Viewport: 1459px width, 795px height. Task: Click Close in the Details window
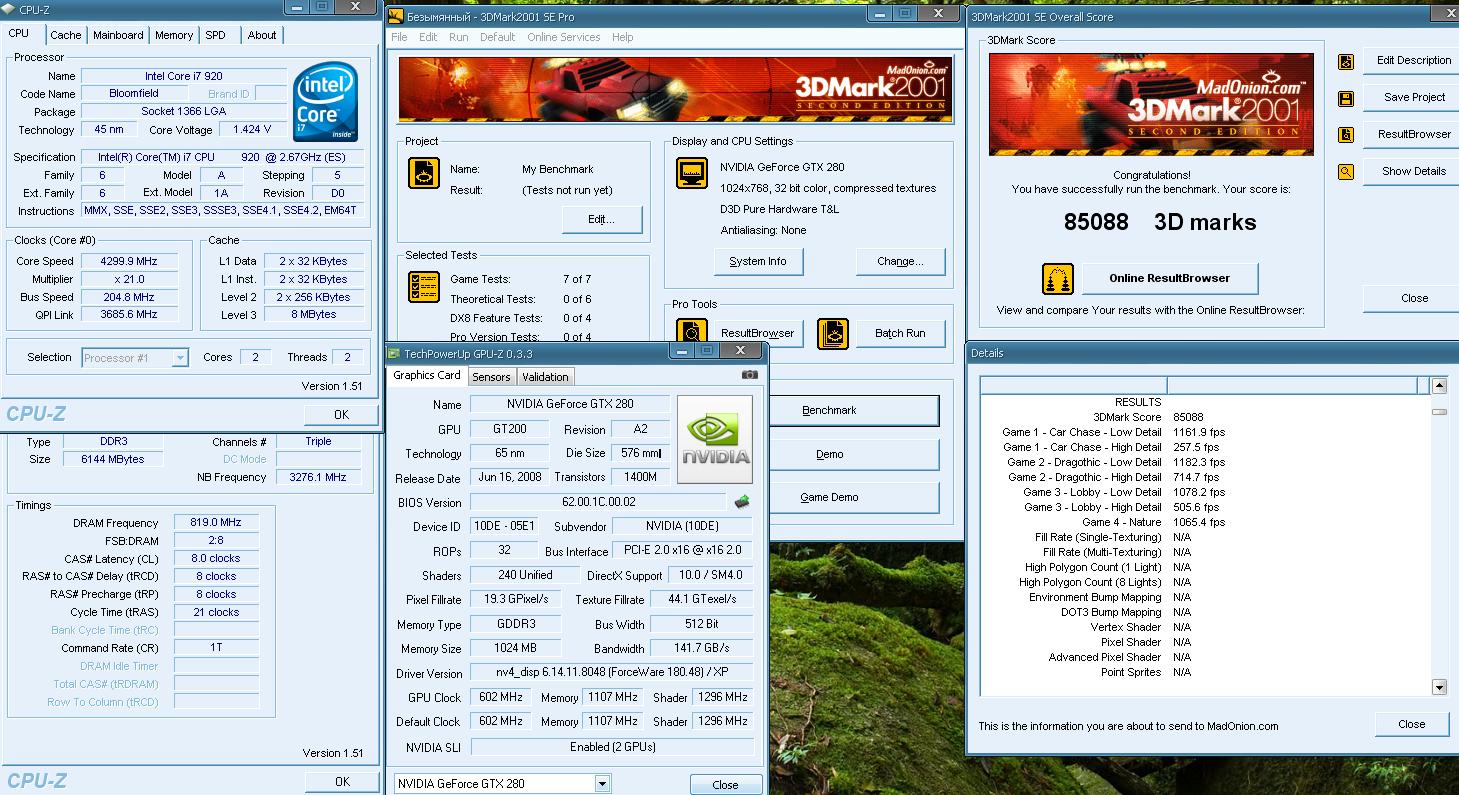tap(1411, 724)
